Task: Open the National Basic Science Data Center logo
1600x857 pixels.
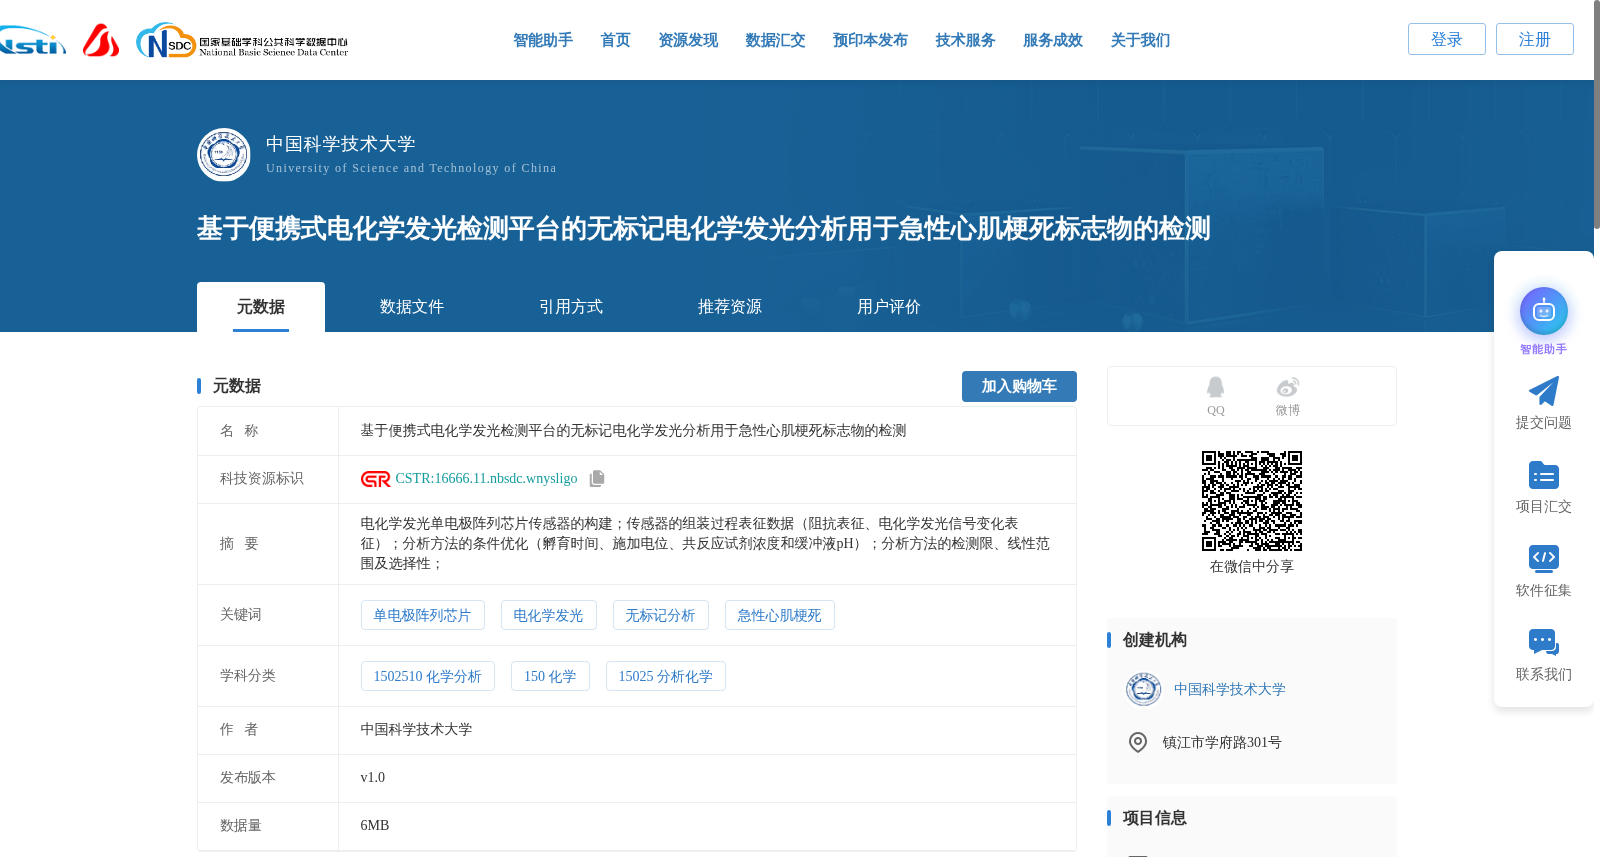Action: click(x=242, y=41)
